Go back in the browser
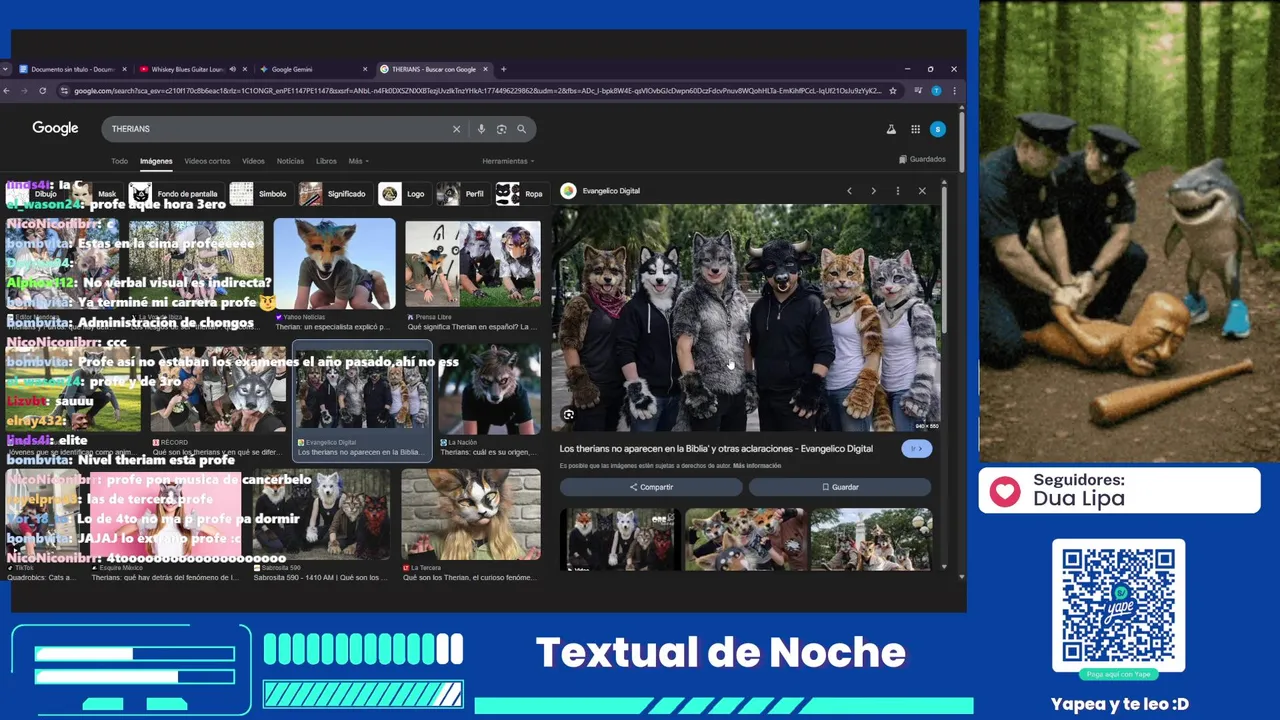Screen dimensions: 1280x720 click(x=7, y=90)
